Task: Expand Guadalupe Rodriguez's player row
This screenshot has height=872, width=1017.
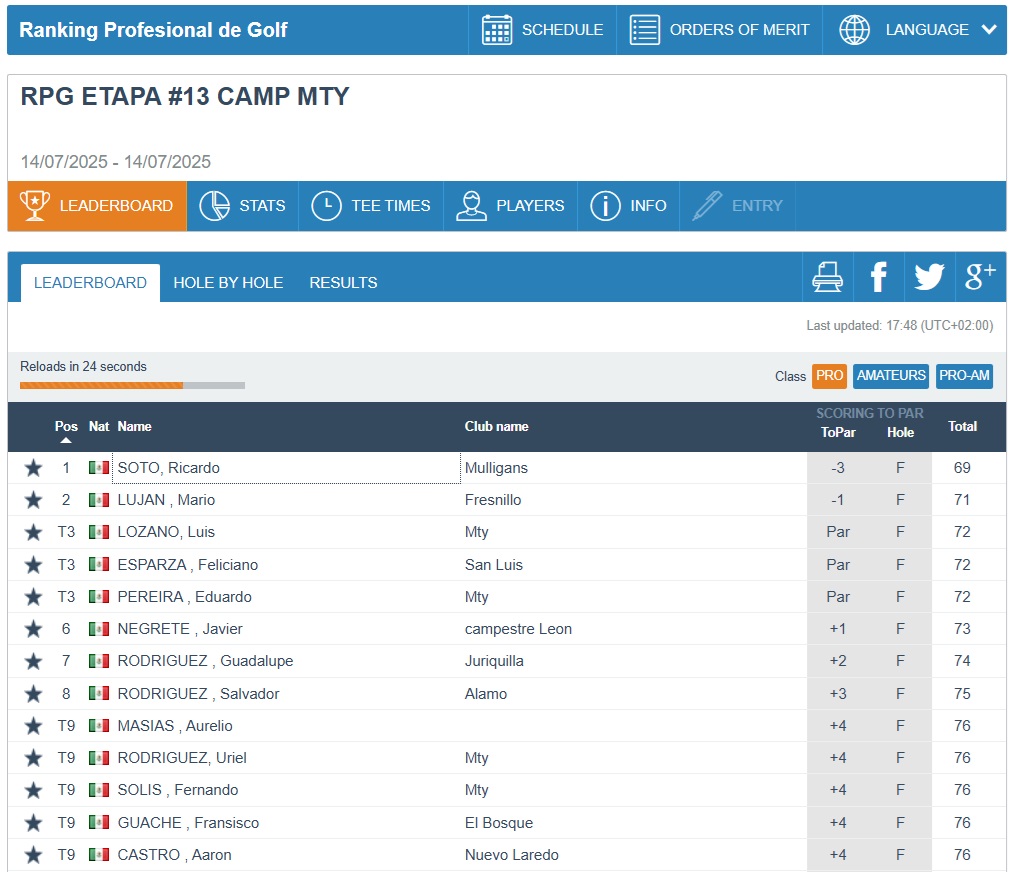Action: point(205,661)
